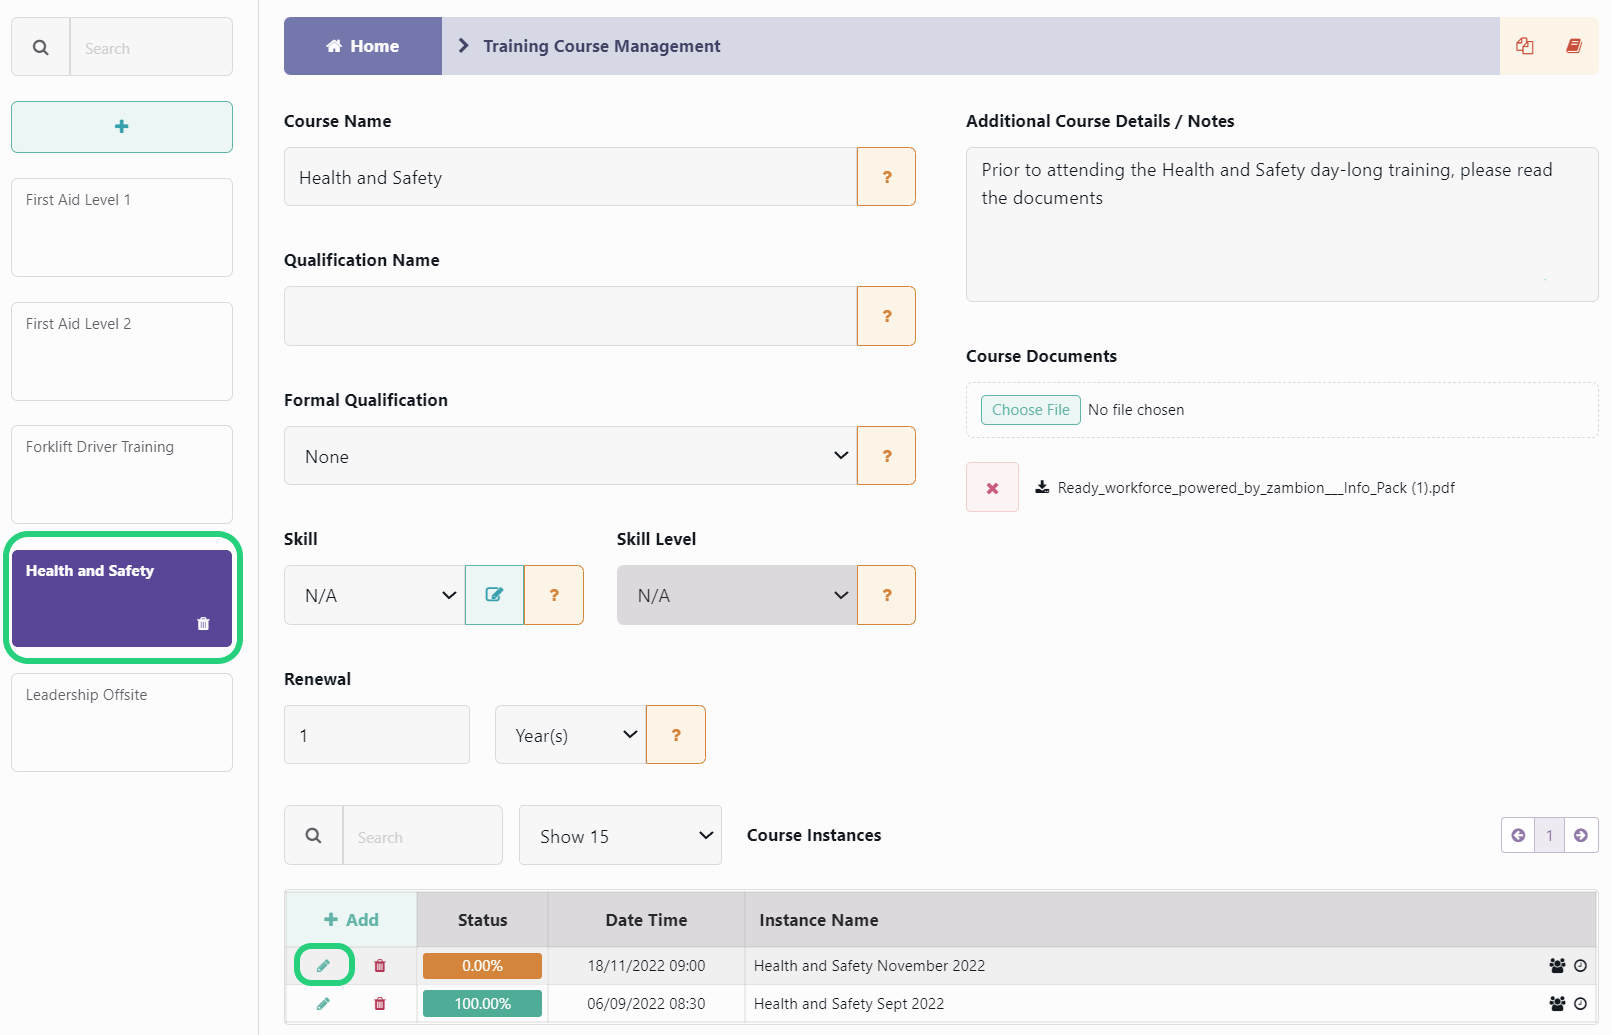Select First Aid Level 1 course

(122, 227)
